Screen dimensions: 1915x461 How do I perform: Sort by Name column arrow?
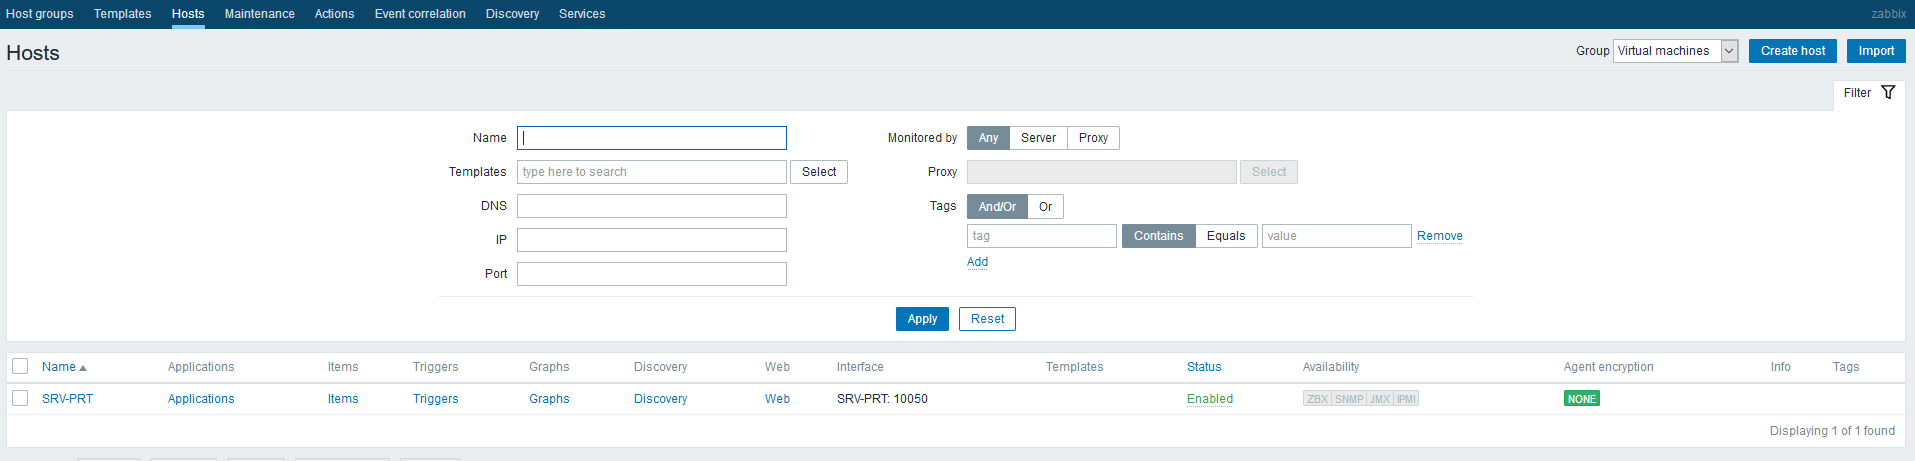[x=83, y=368]
